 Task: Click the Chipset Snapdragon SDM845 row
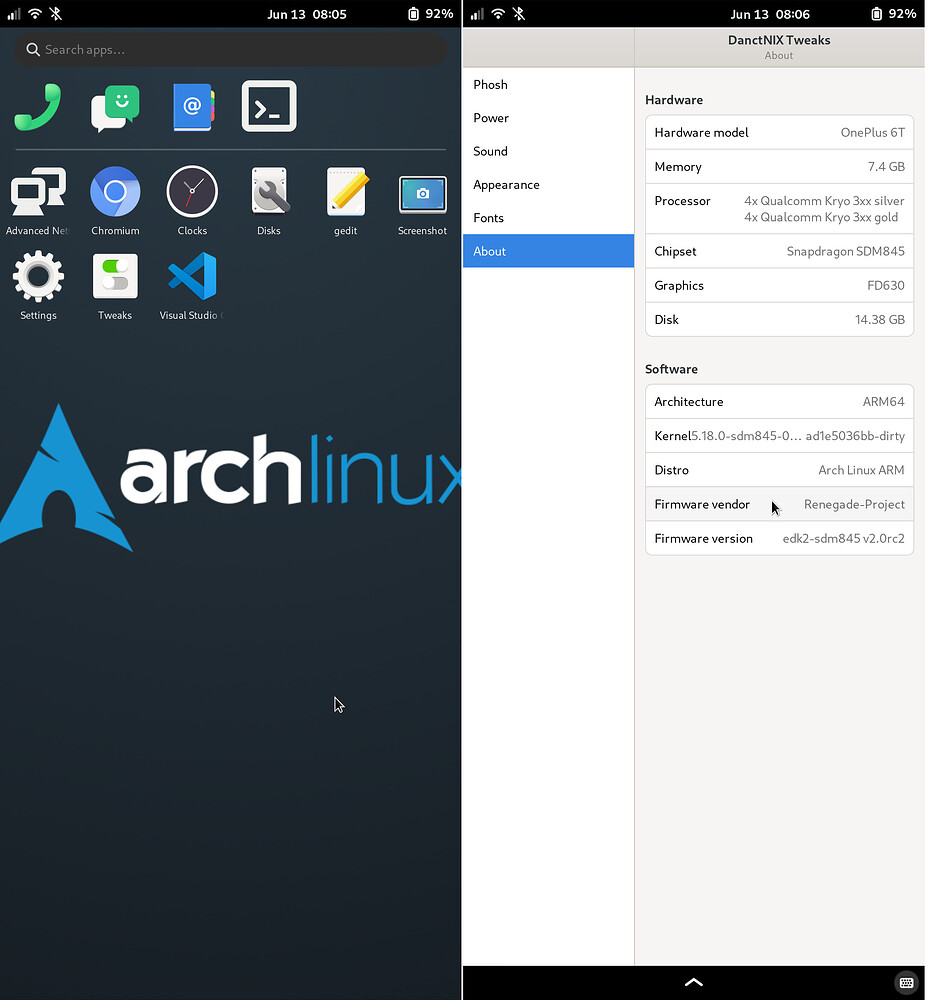pos(779,251)
